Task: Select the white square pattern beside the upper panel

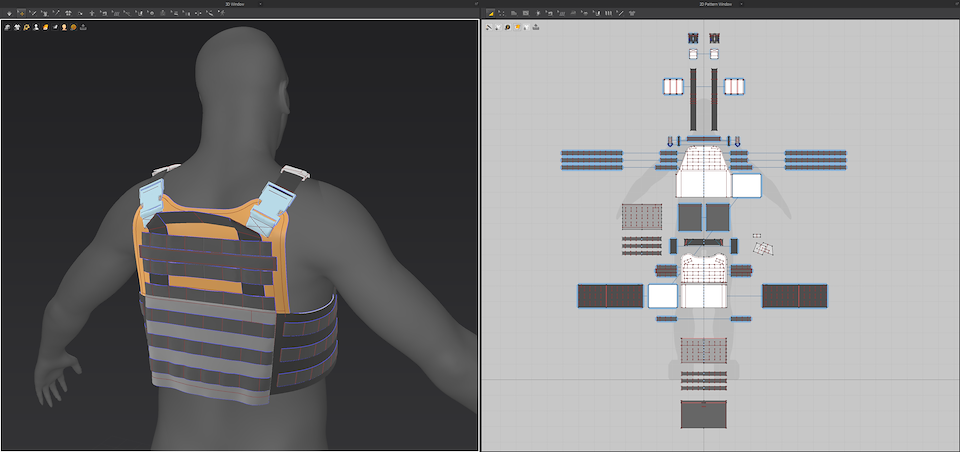Action: click(x=746, y=185)
